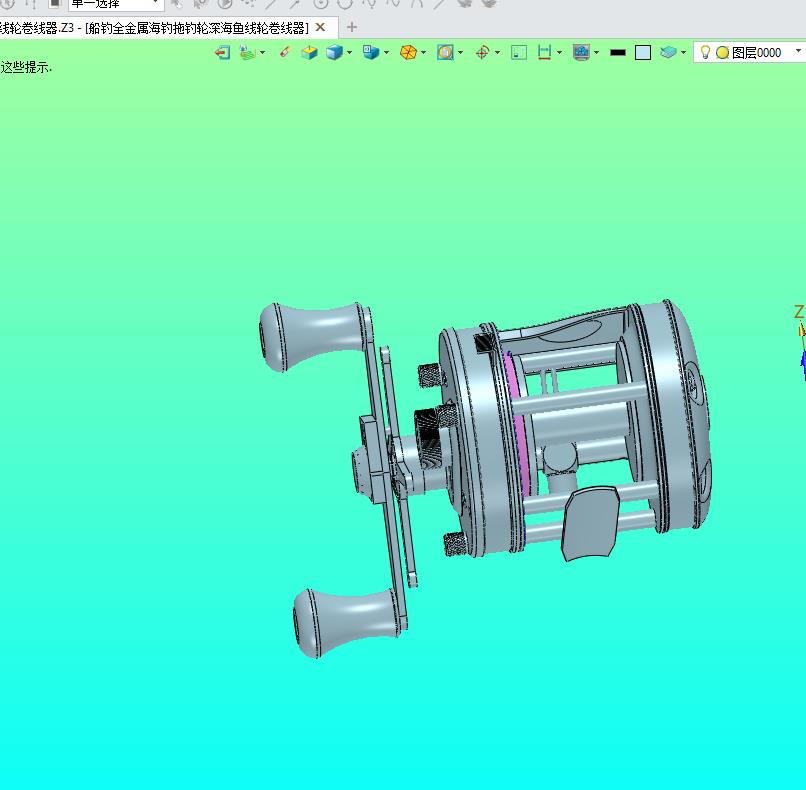806x790 pixels.
Task: Click the dimension measure bracket icon
Action: click(x=544, y=52)
